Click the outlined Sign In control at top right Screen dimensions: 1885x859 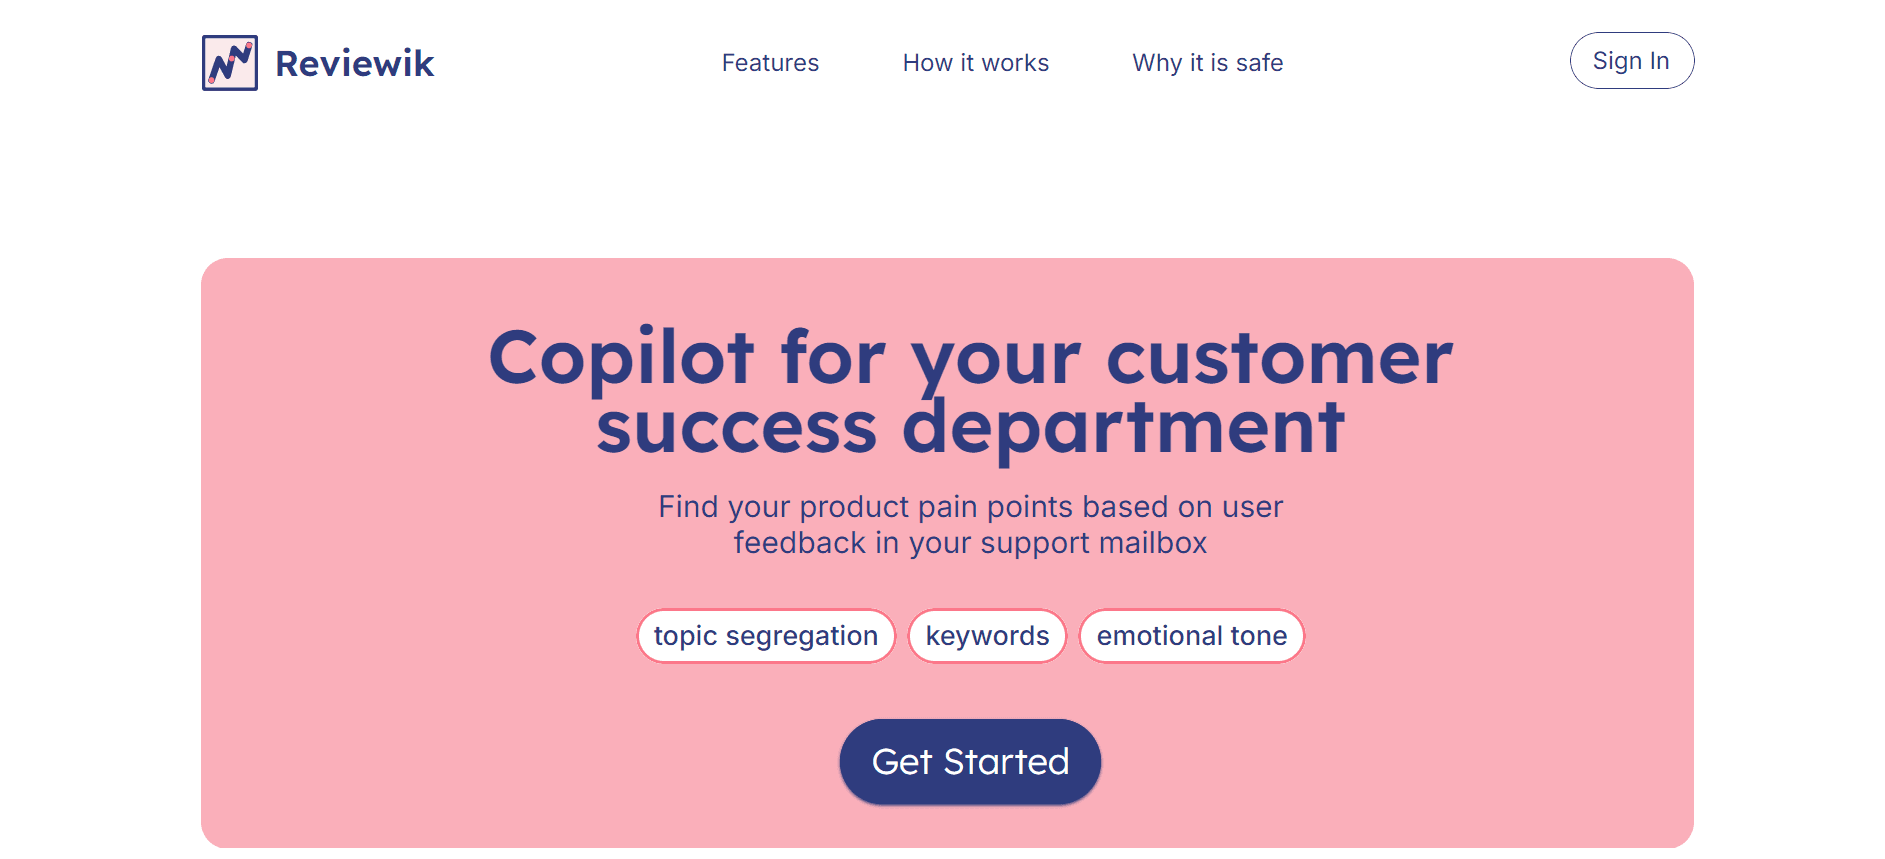point(1631,60)
